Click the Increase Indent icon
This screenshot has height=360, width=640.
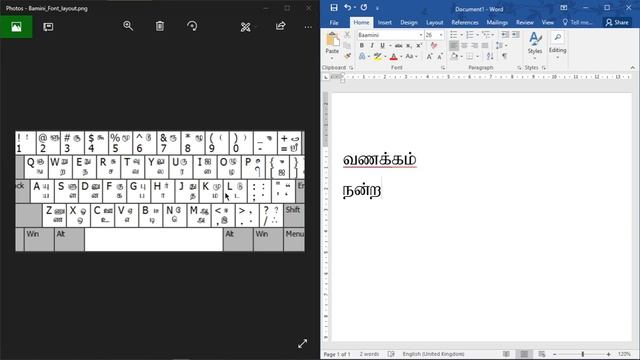516,35
